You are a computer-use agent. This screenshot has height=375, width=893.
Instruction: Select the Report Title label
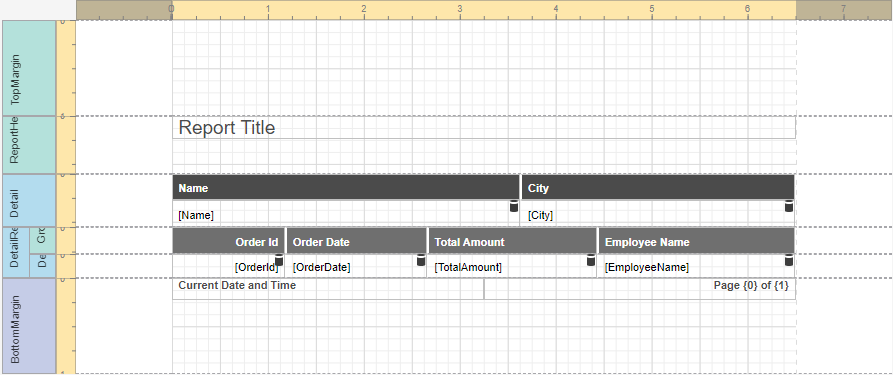click(484, 128)
